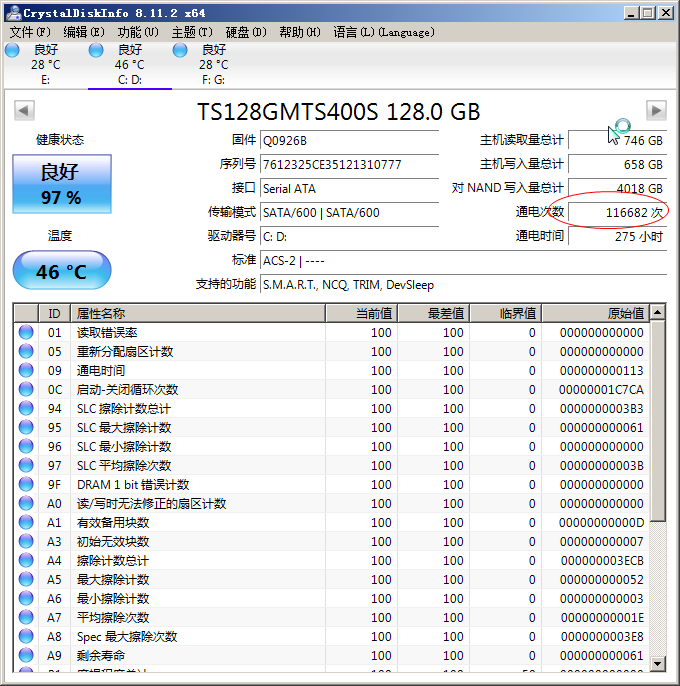The image size is (680, 686).
Task: Click the status orb for A9 剩余寿命
Action: pos(26,655)
